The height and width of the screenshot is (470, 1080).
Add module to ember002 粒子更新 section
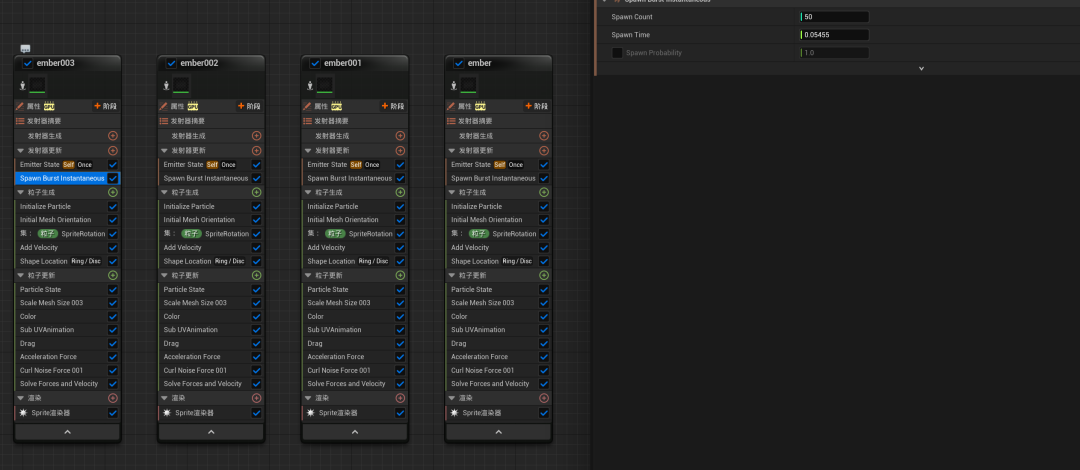pos(256,275)
